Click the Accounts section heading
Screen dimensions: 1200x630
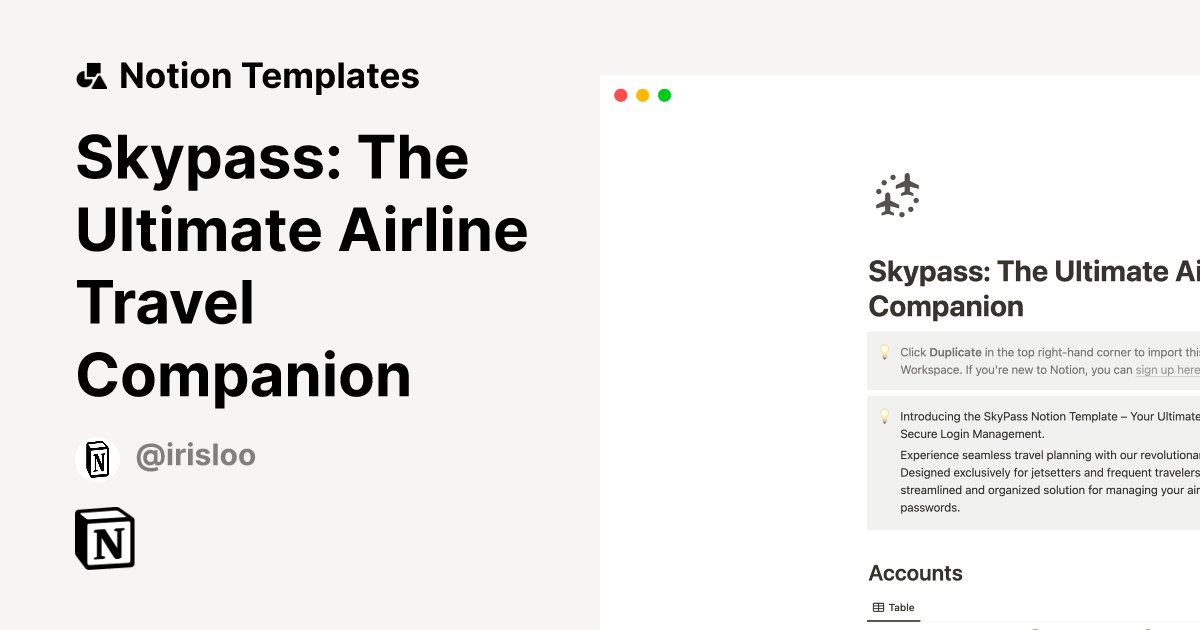click(x=915, y=573)
